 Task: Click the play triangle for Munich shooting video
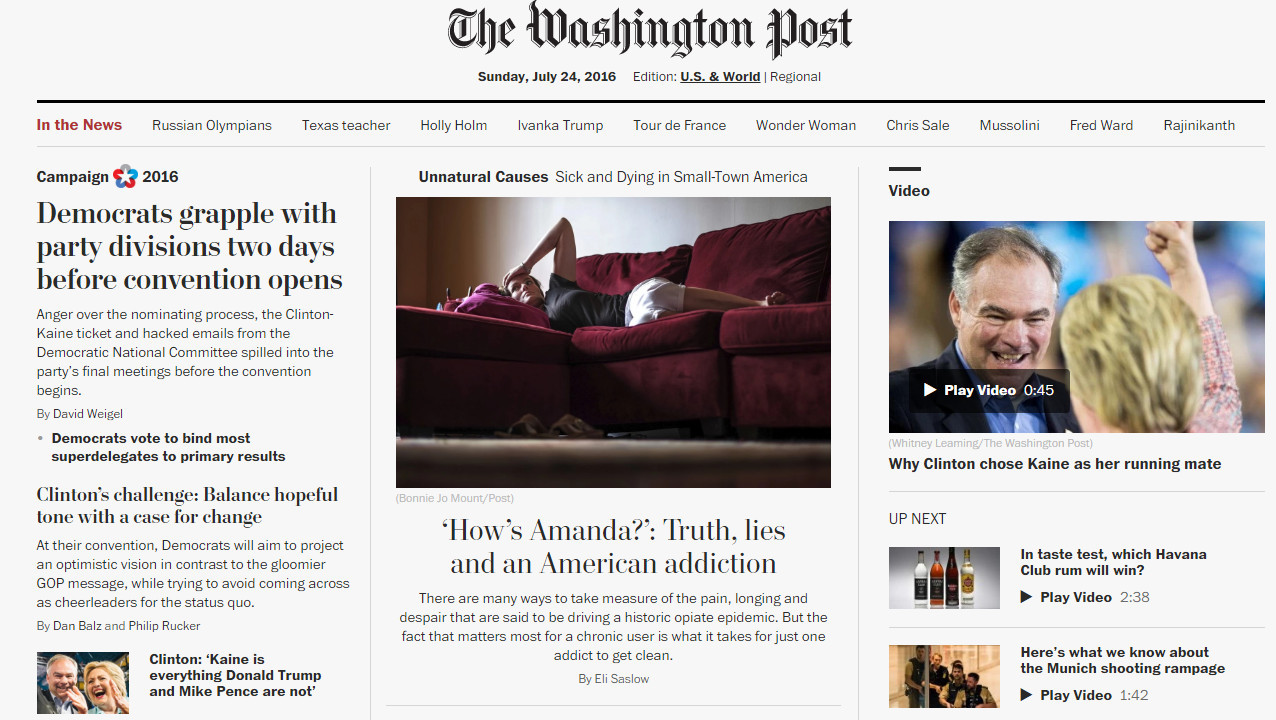[x=1026, y=695]
